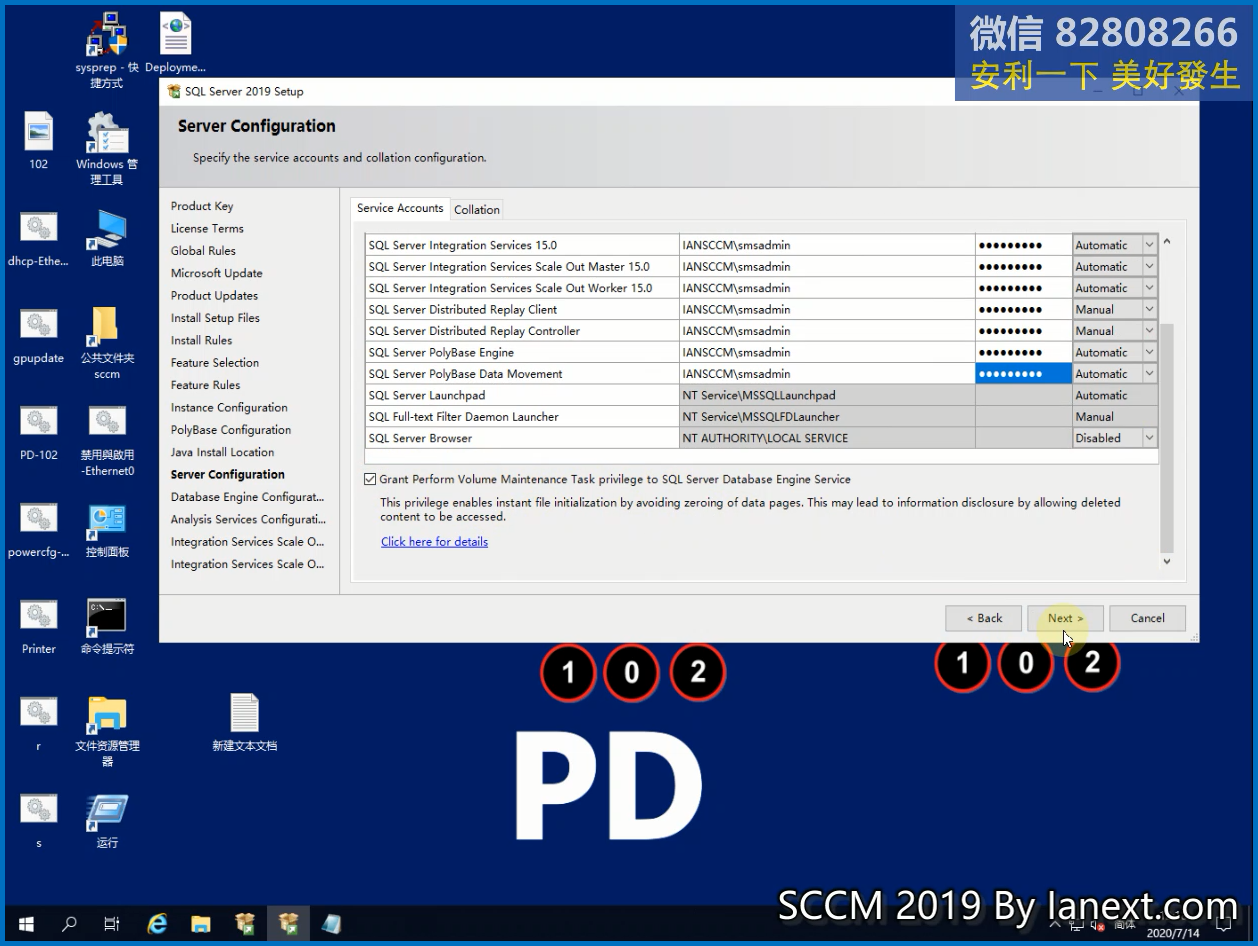Change startup type for PolyBase Engine
1258x946 pixels.
(1149, 353)
